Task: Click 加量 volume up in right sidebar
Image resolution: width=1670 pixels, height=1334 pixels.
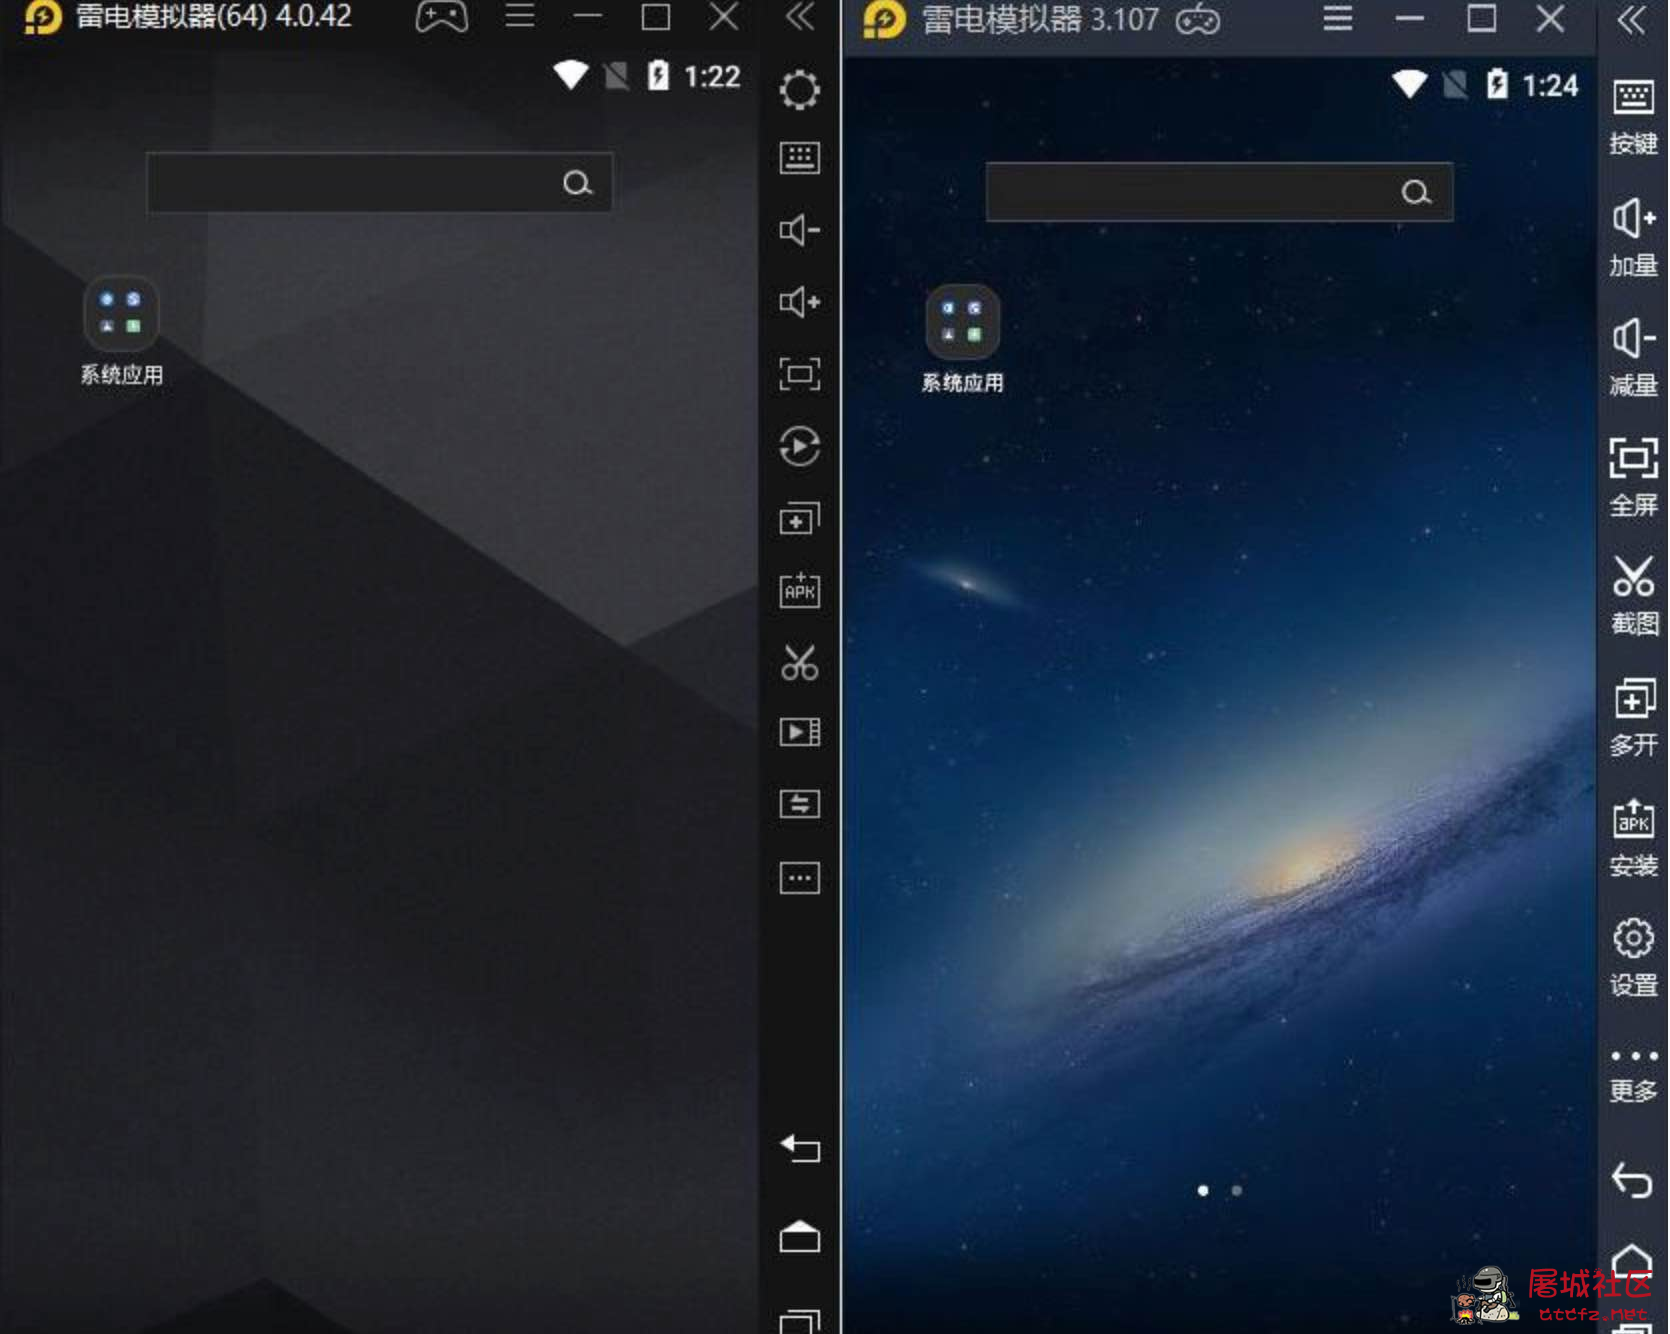Action: click(x=1633, y=238)
